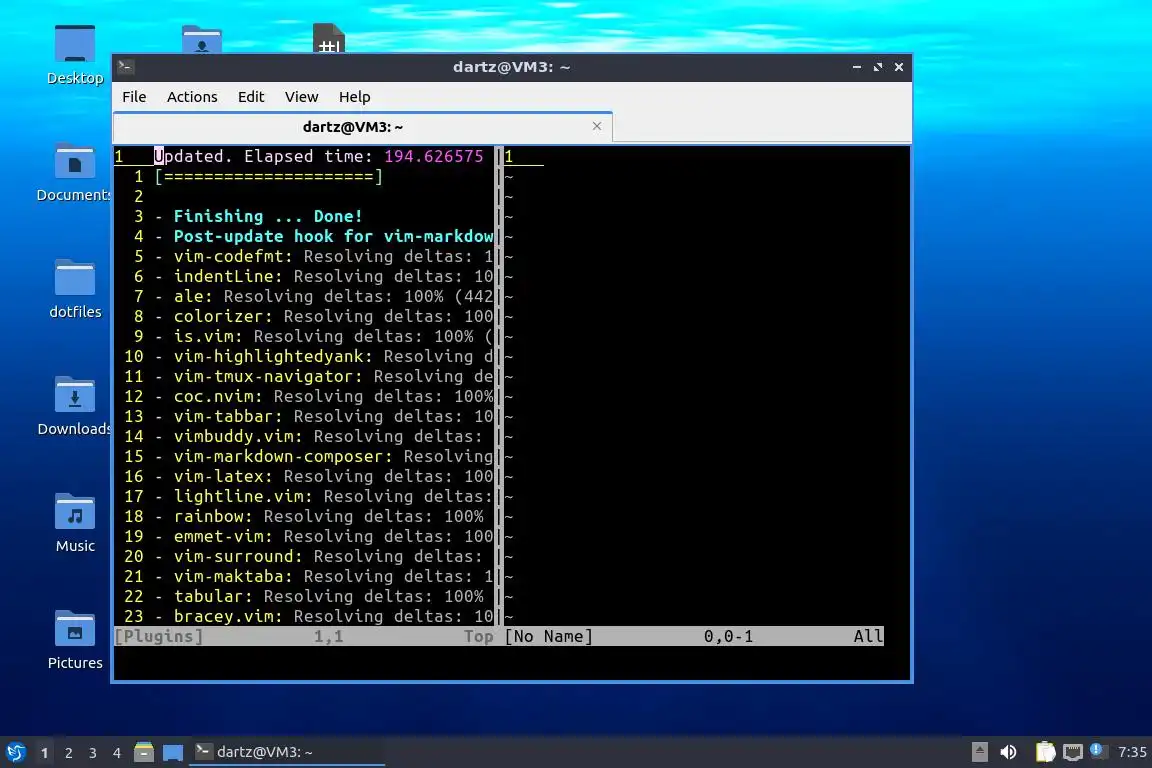Click the bracey.vim plugin line
Viewport: 1152px width, 768px height.
(x=323, y=616)
